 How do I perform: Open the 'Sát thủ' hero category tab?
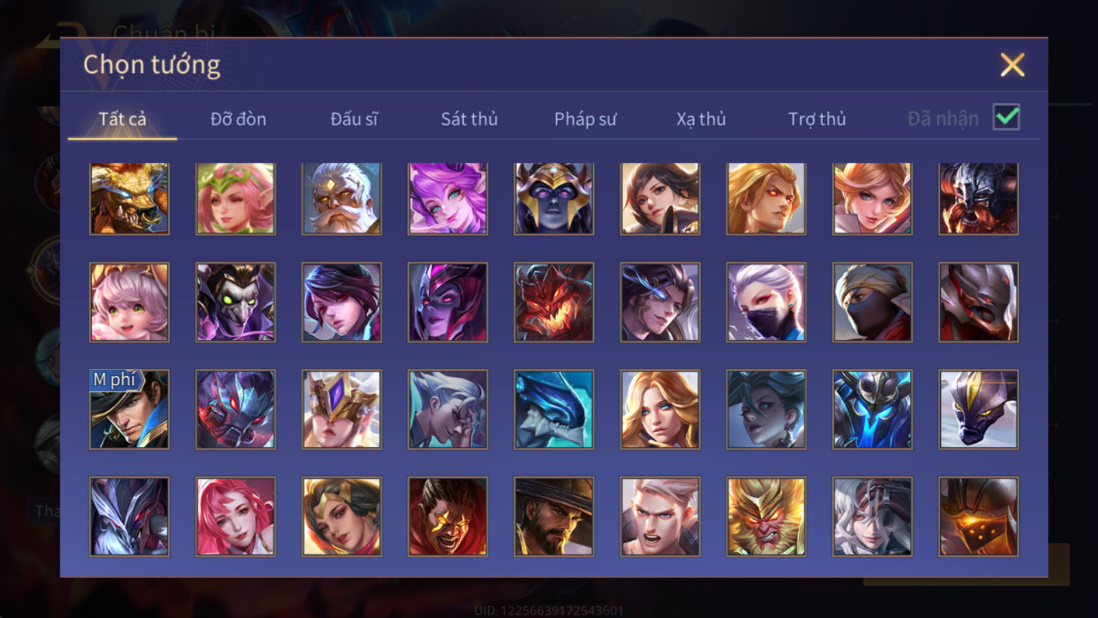[469, 119]
